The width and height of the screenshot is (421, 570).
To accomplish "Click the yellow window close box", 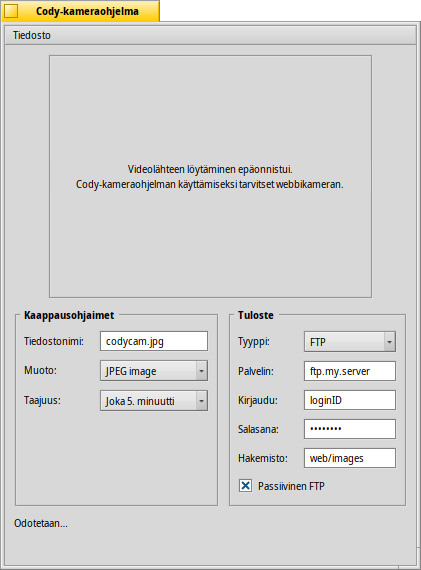I will [x=11, y=11].
